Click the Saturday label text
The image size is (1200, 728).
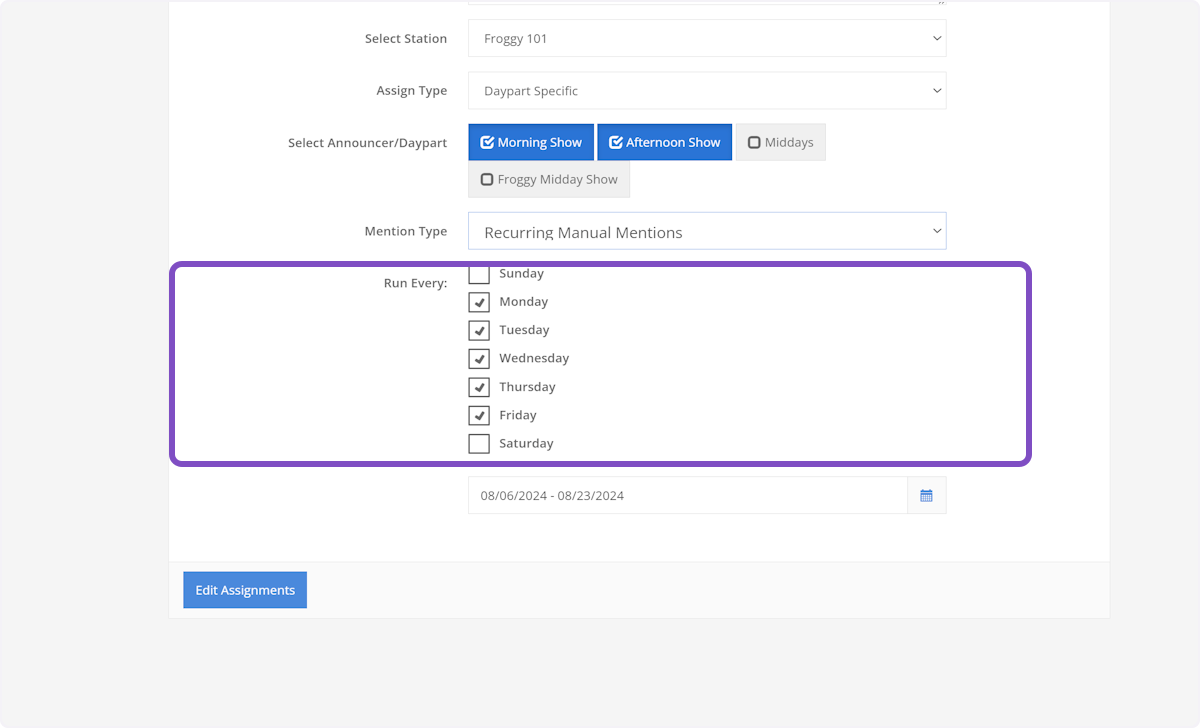coord(526,443)
